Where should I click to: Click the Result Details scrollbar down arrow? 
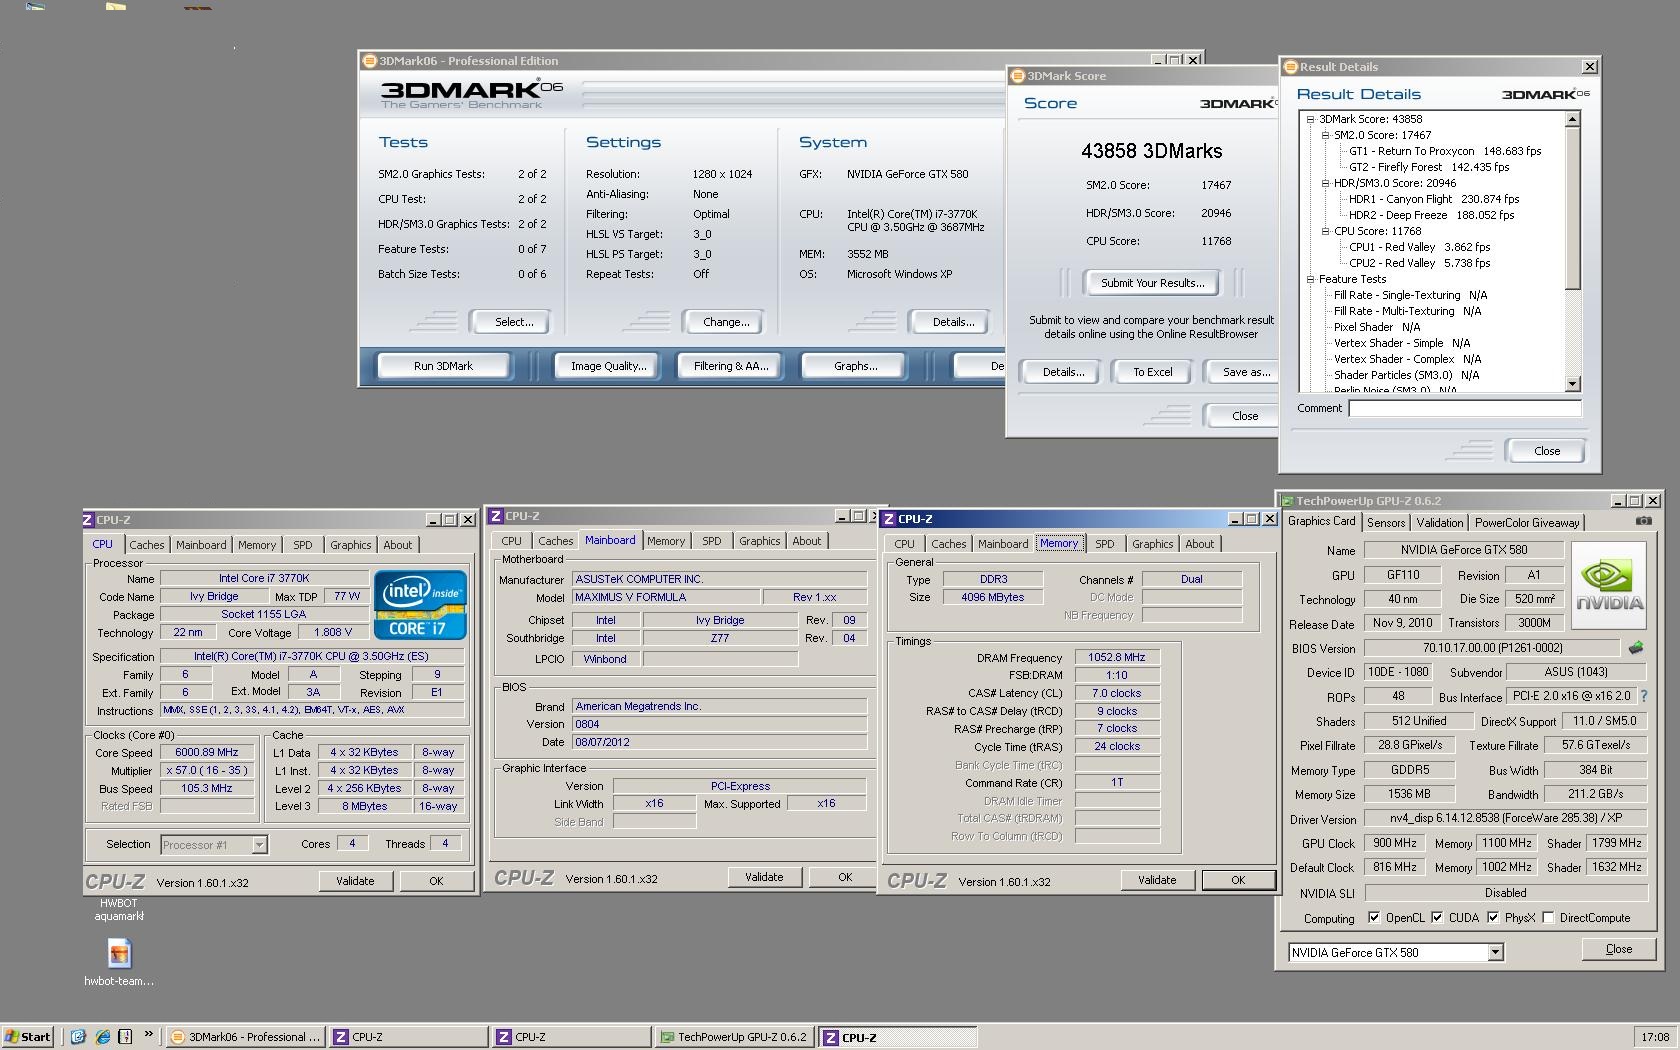pyautogui.click(x=1572, y=384)
